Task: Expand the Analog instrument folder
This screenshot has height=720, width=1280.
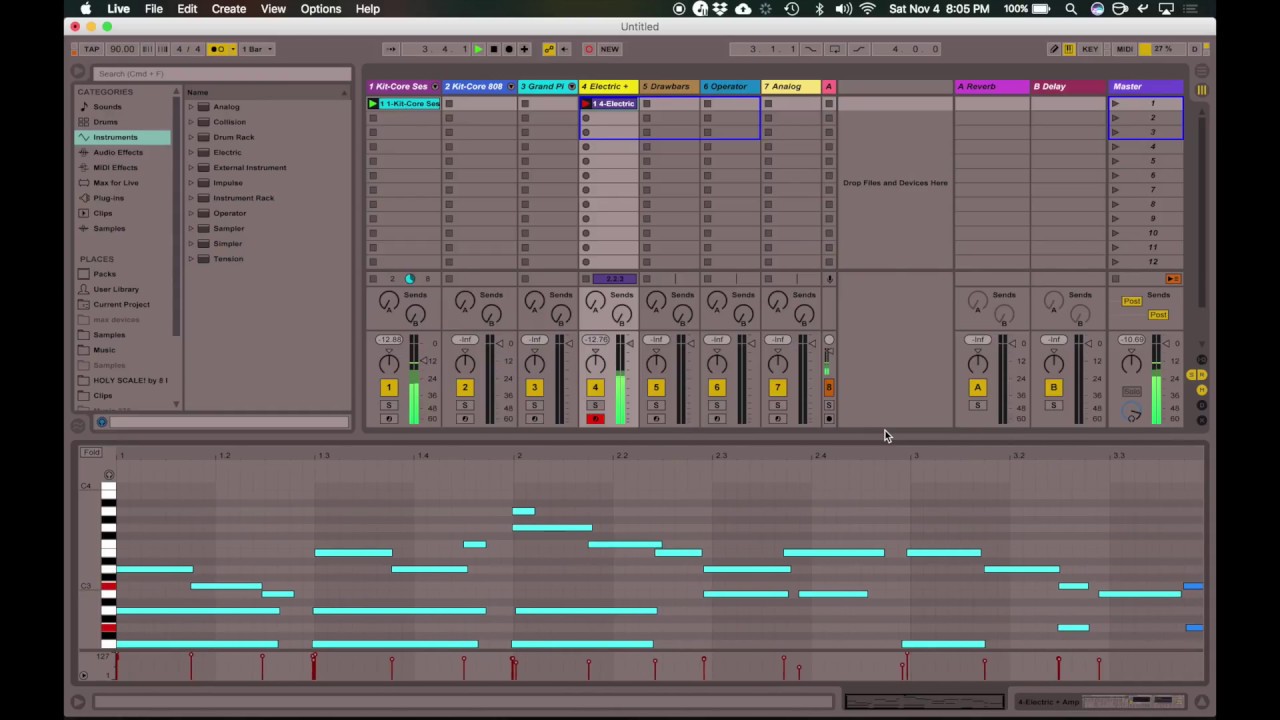Action: tap(191, 107)
